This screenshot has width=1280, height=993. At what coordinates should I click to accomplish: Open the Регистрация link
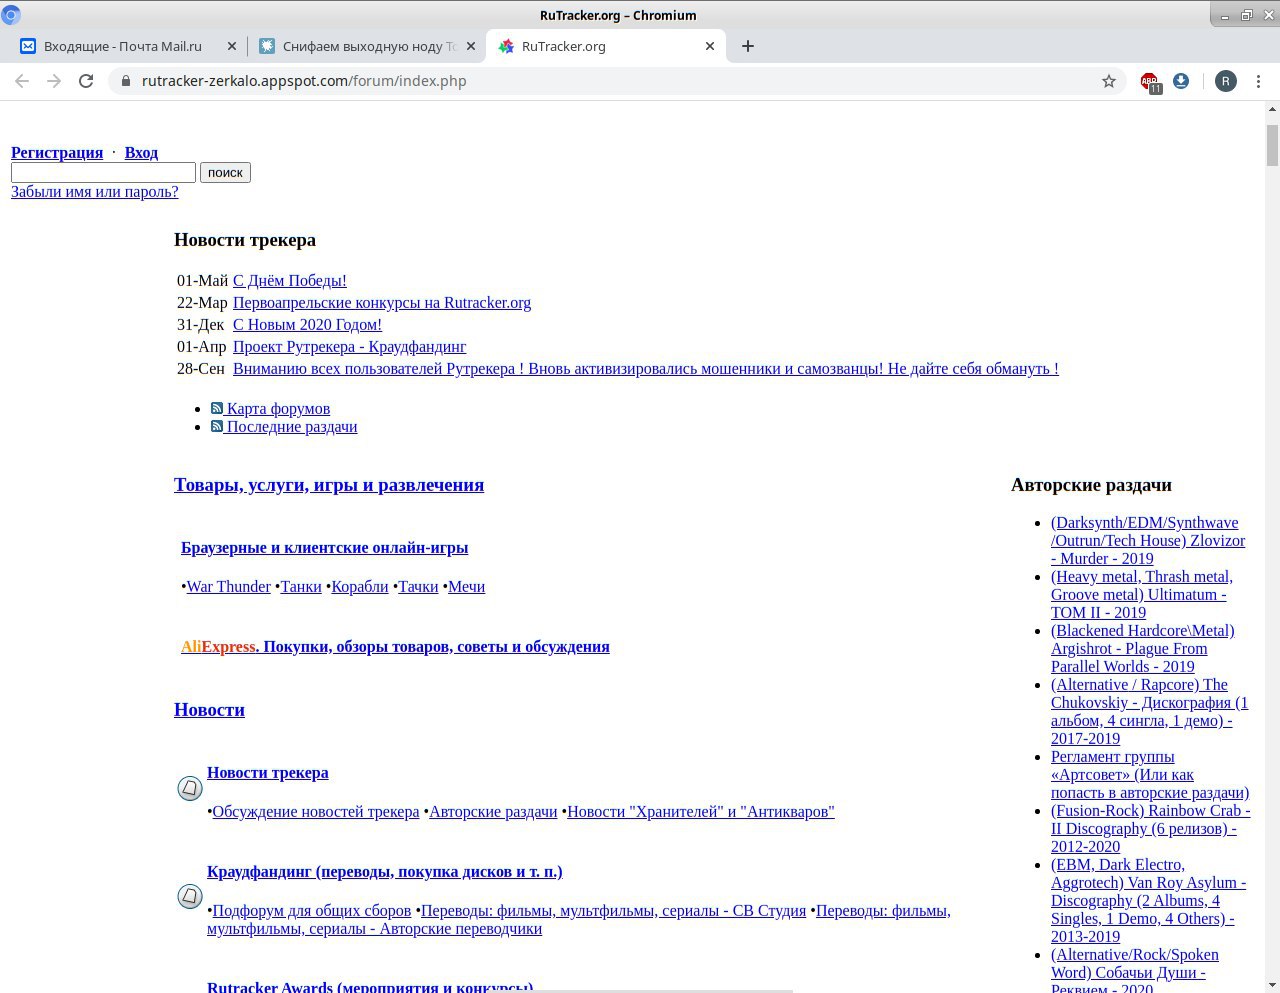pyautogui.click(x=57, y=152)
